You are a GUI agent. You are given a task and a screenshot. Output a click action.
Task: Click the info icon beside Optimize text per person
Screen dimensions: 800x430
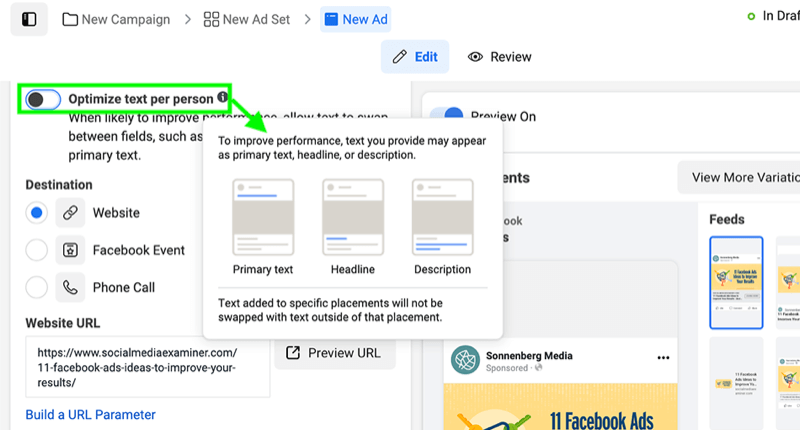point(222,98)
